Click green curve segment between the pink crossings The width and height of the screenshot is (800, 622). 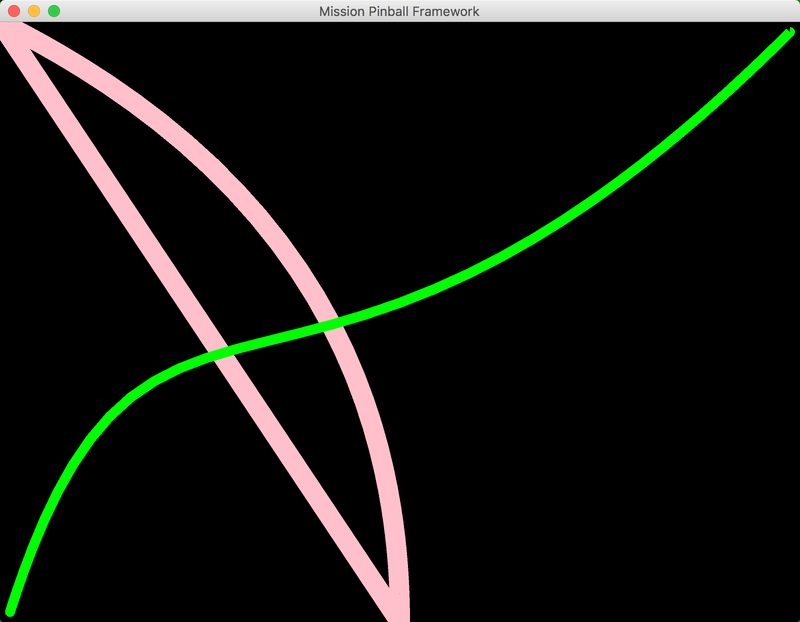click(x=280, y=338)
